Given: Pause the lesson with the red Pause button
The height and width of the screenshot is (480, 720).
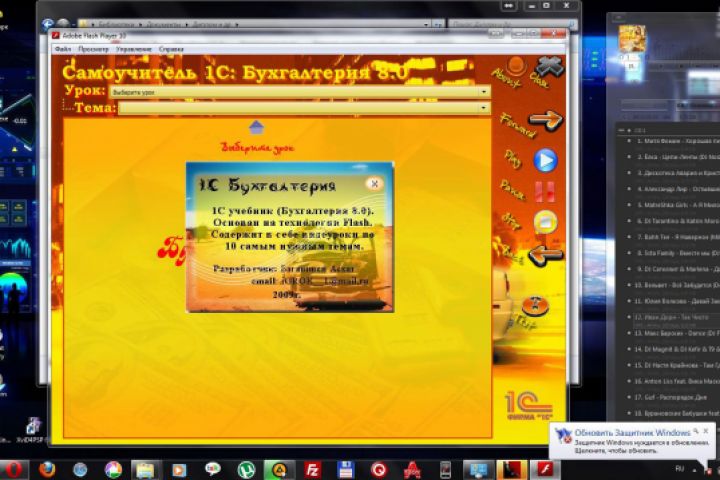Looking at the screenshot, I should (x=545, y=192).
